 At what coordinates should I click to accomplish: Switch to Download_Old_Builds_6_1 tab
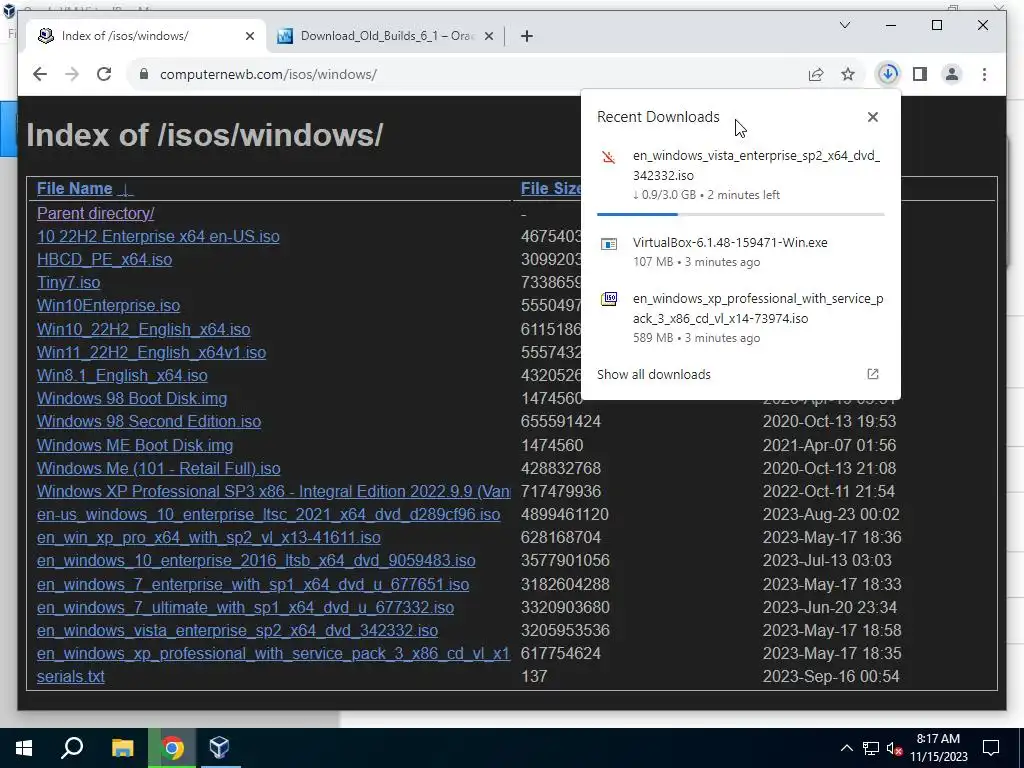[x=385, y=36]
